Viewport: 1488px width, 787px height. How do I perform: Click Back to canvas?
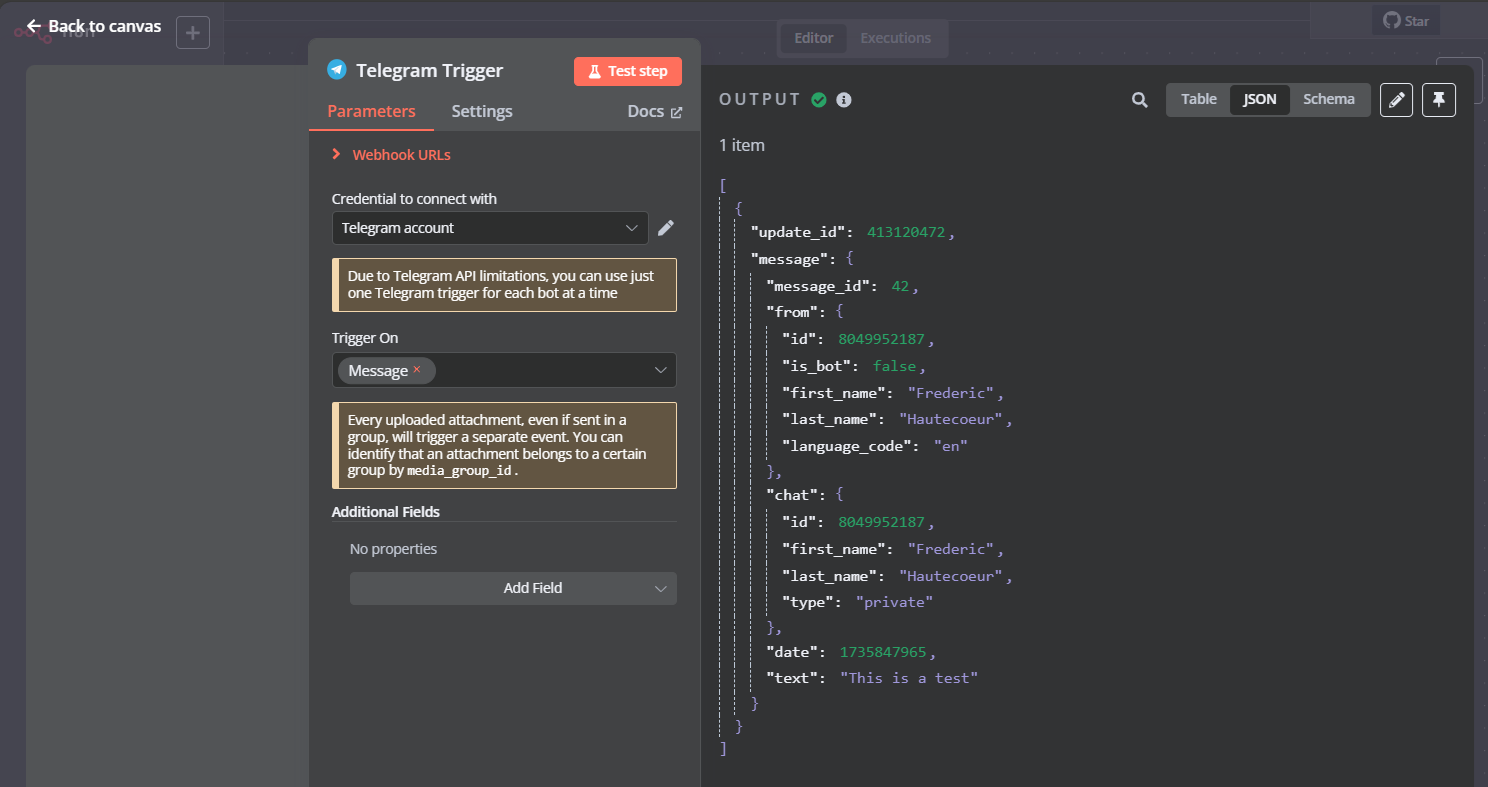[94, 26]
